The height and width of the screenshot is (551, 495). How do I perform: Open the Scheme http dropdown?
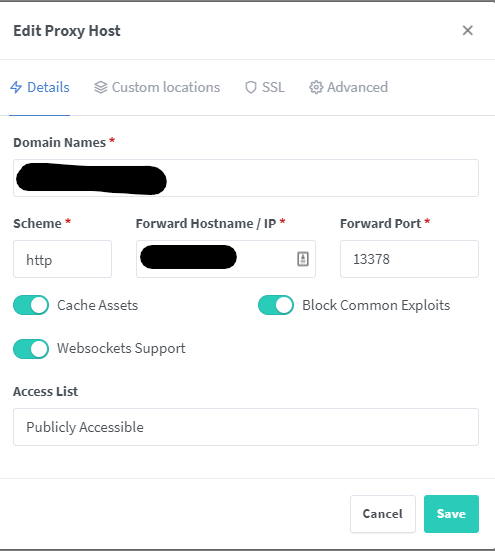[x=63, y=259]
